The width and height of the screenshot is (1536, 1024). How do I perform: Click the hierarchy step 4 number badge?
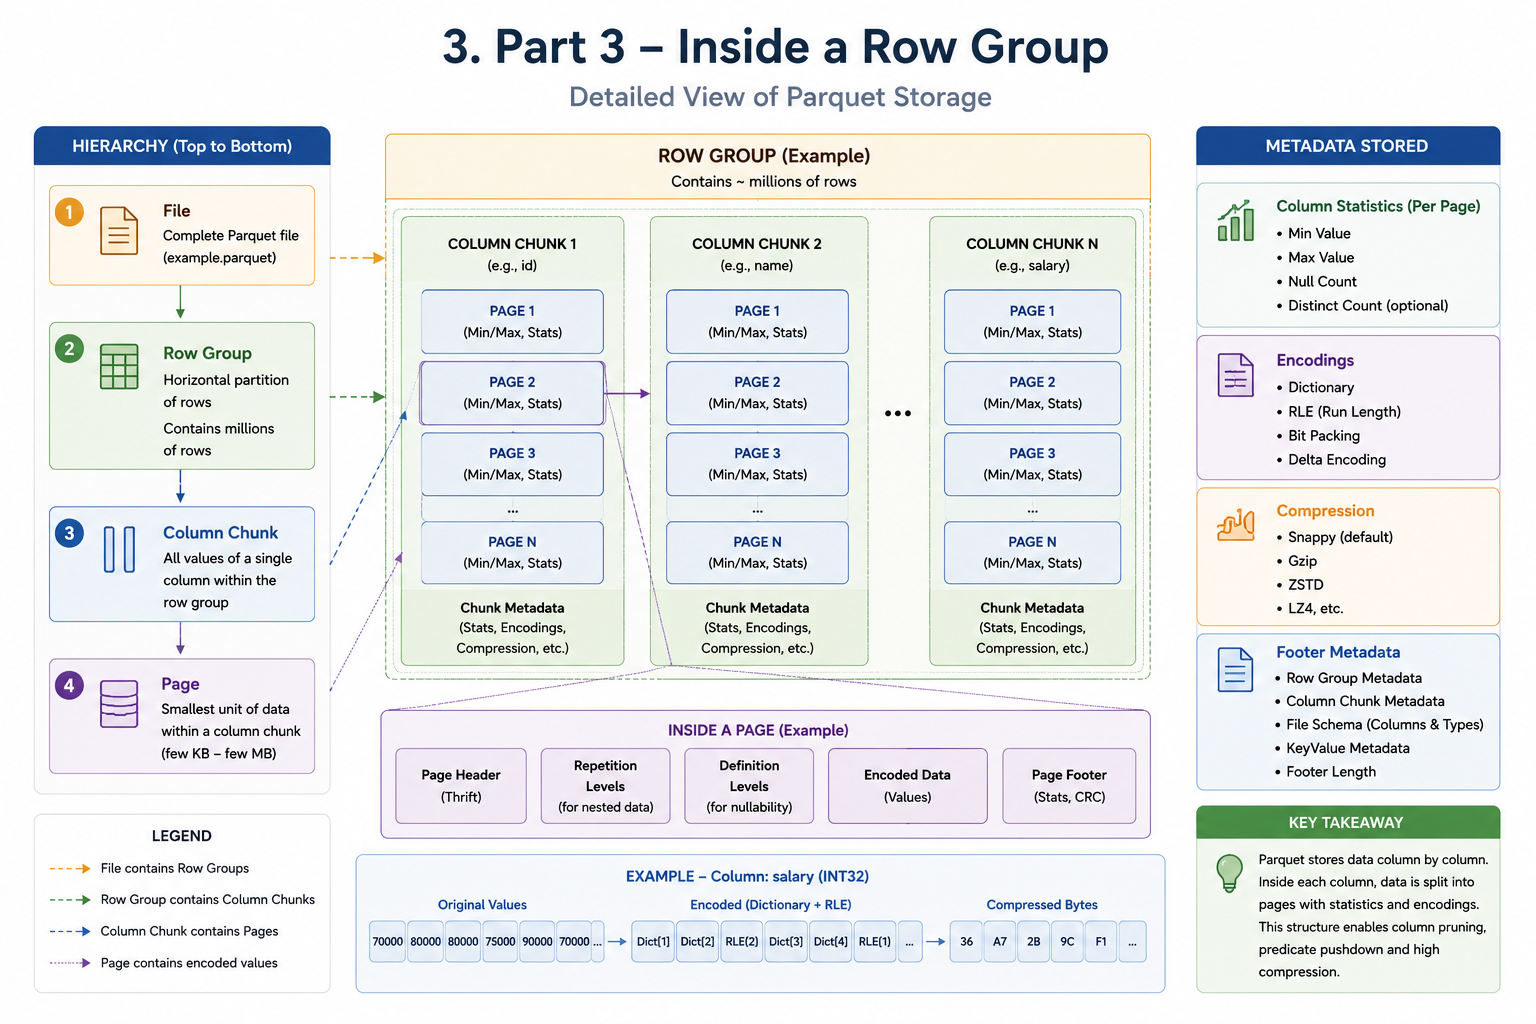(69, 686)
